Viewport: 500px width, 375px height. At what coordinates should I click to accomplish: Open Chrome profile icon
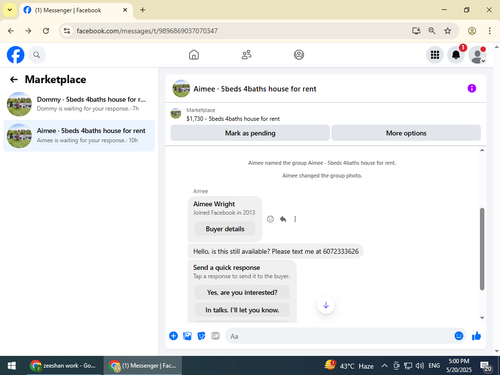click(472, 31)
